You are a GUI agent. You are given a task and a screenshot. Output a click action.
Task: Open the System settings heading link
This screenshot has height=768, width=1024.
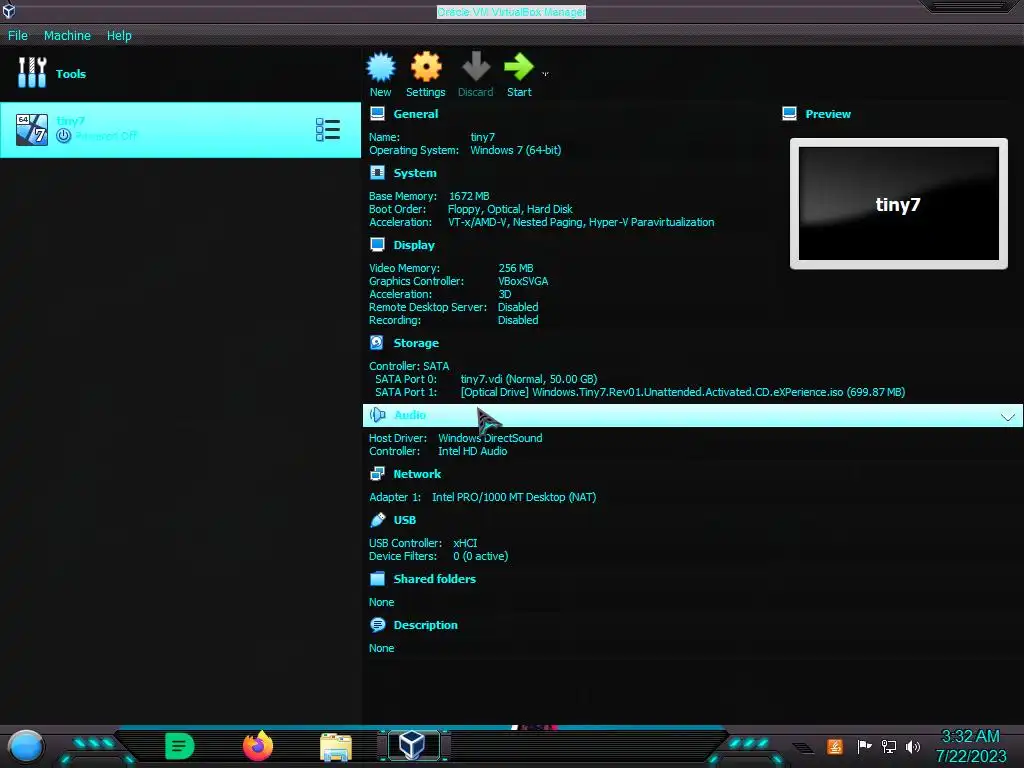click(x=415, y=173)
